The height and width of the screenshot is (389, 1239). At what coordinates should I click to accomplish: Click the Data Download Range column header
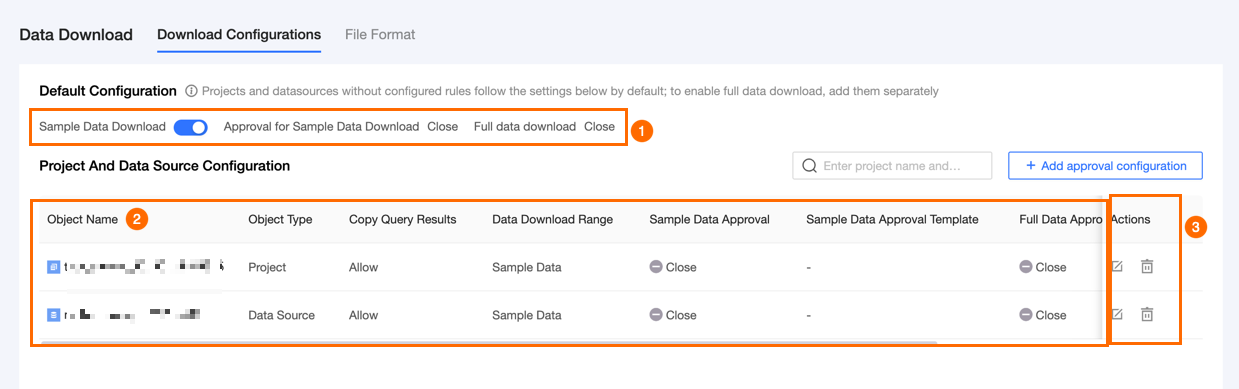(552, 219)
